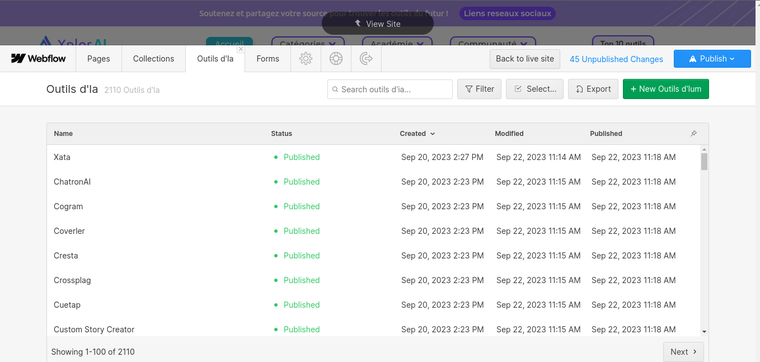This screenshot has width=760, height=362.
Task: Sort by the Created column arrow
Action: (x=433, y=134)
